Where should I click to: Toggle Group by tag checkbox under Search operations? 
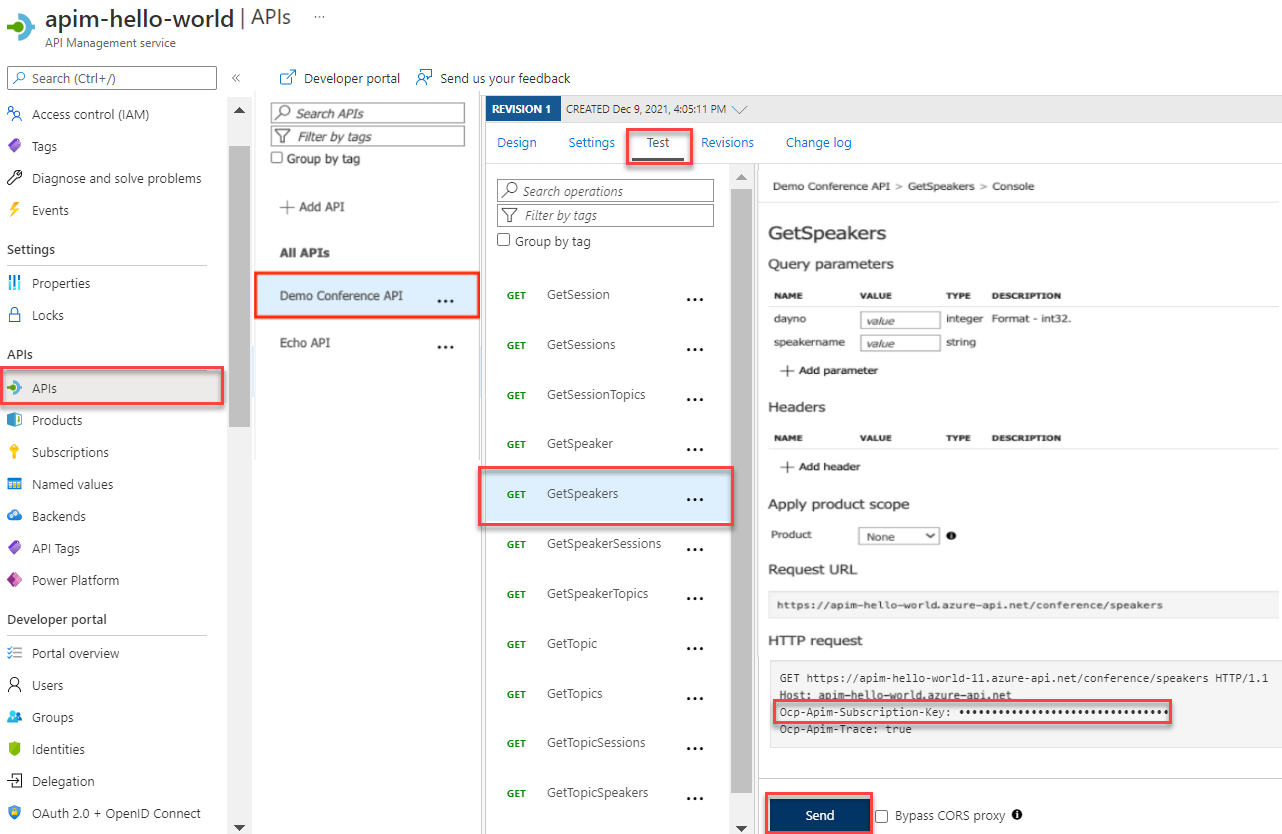point(504,241)
